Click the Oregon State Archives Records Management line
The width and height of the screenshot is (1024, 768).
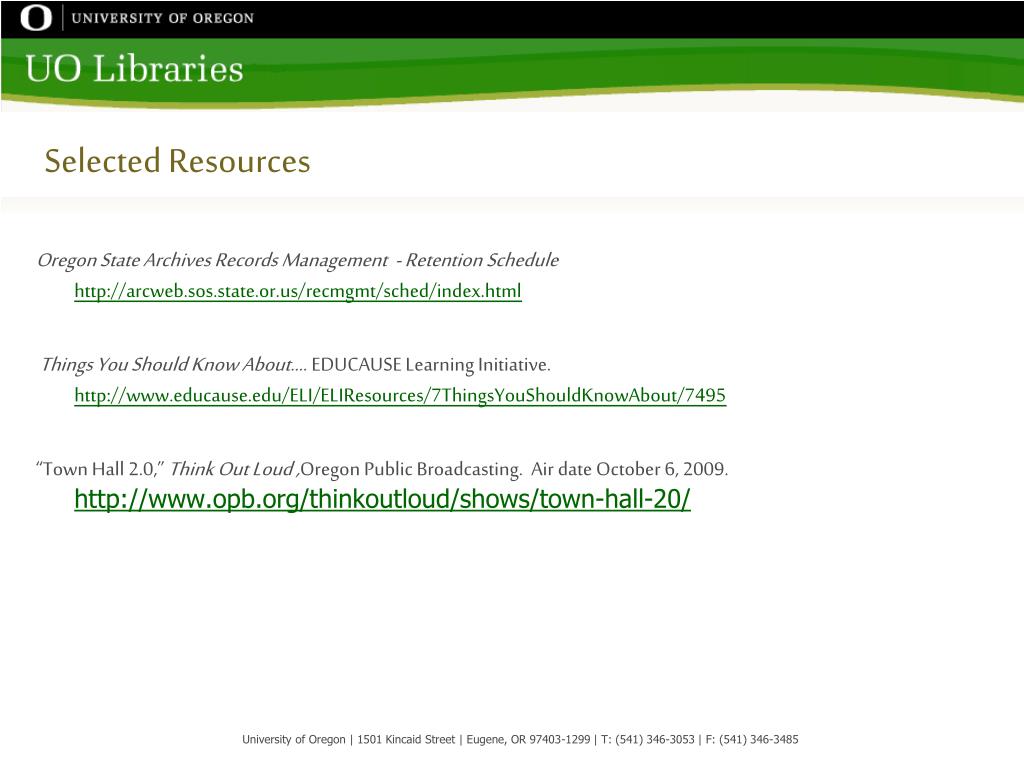point(298,261)
